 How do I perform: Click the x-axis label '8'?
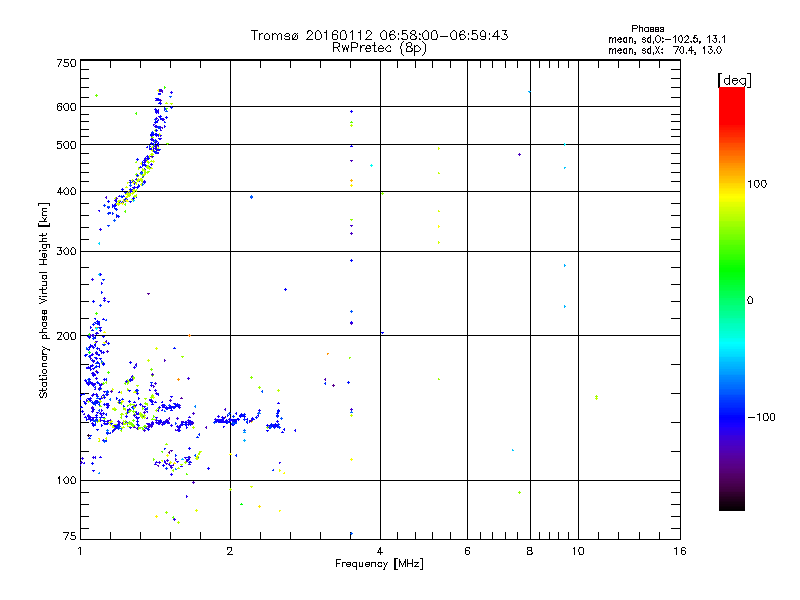point(530,551)
